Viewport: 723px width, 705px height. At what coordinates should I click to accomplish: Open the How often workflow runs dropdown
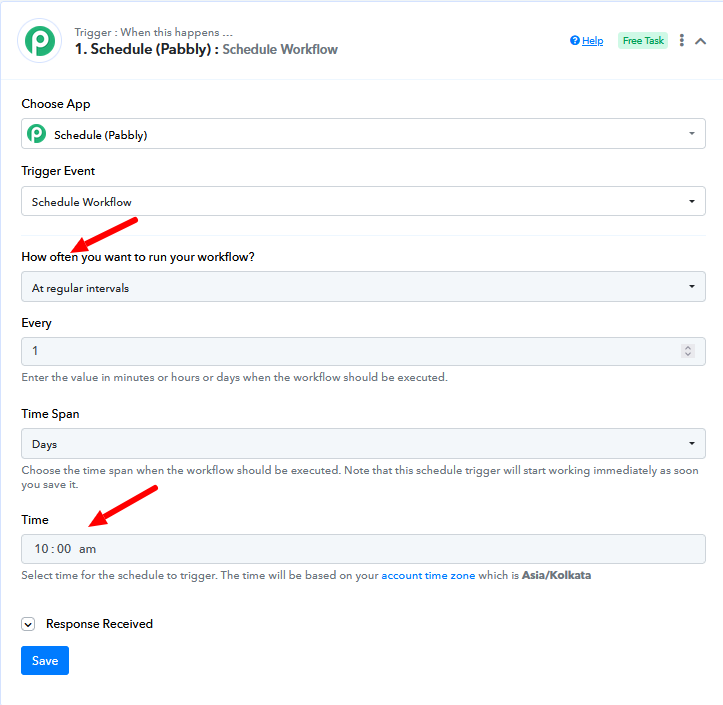(363, 287)
